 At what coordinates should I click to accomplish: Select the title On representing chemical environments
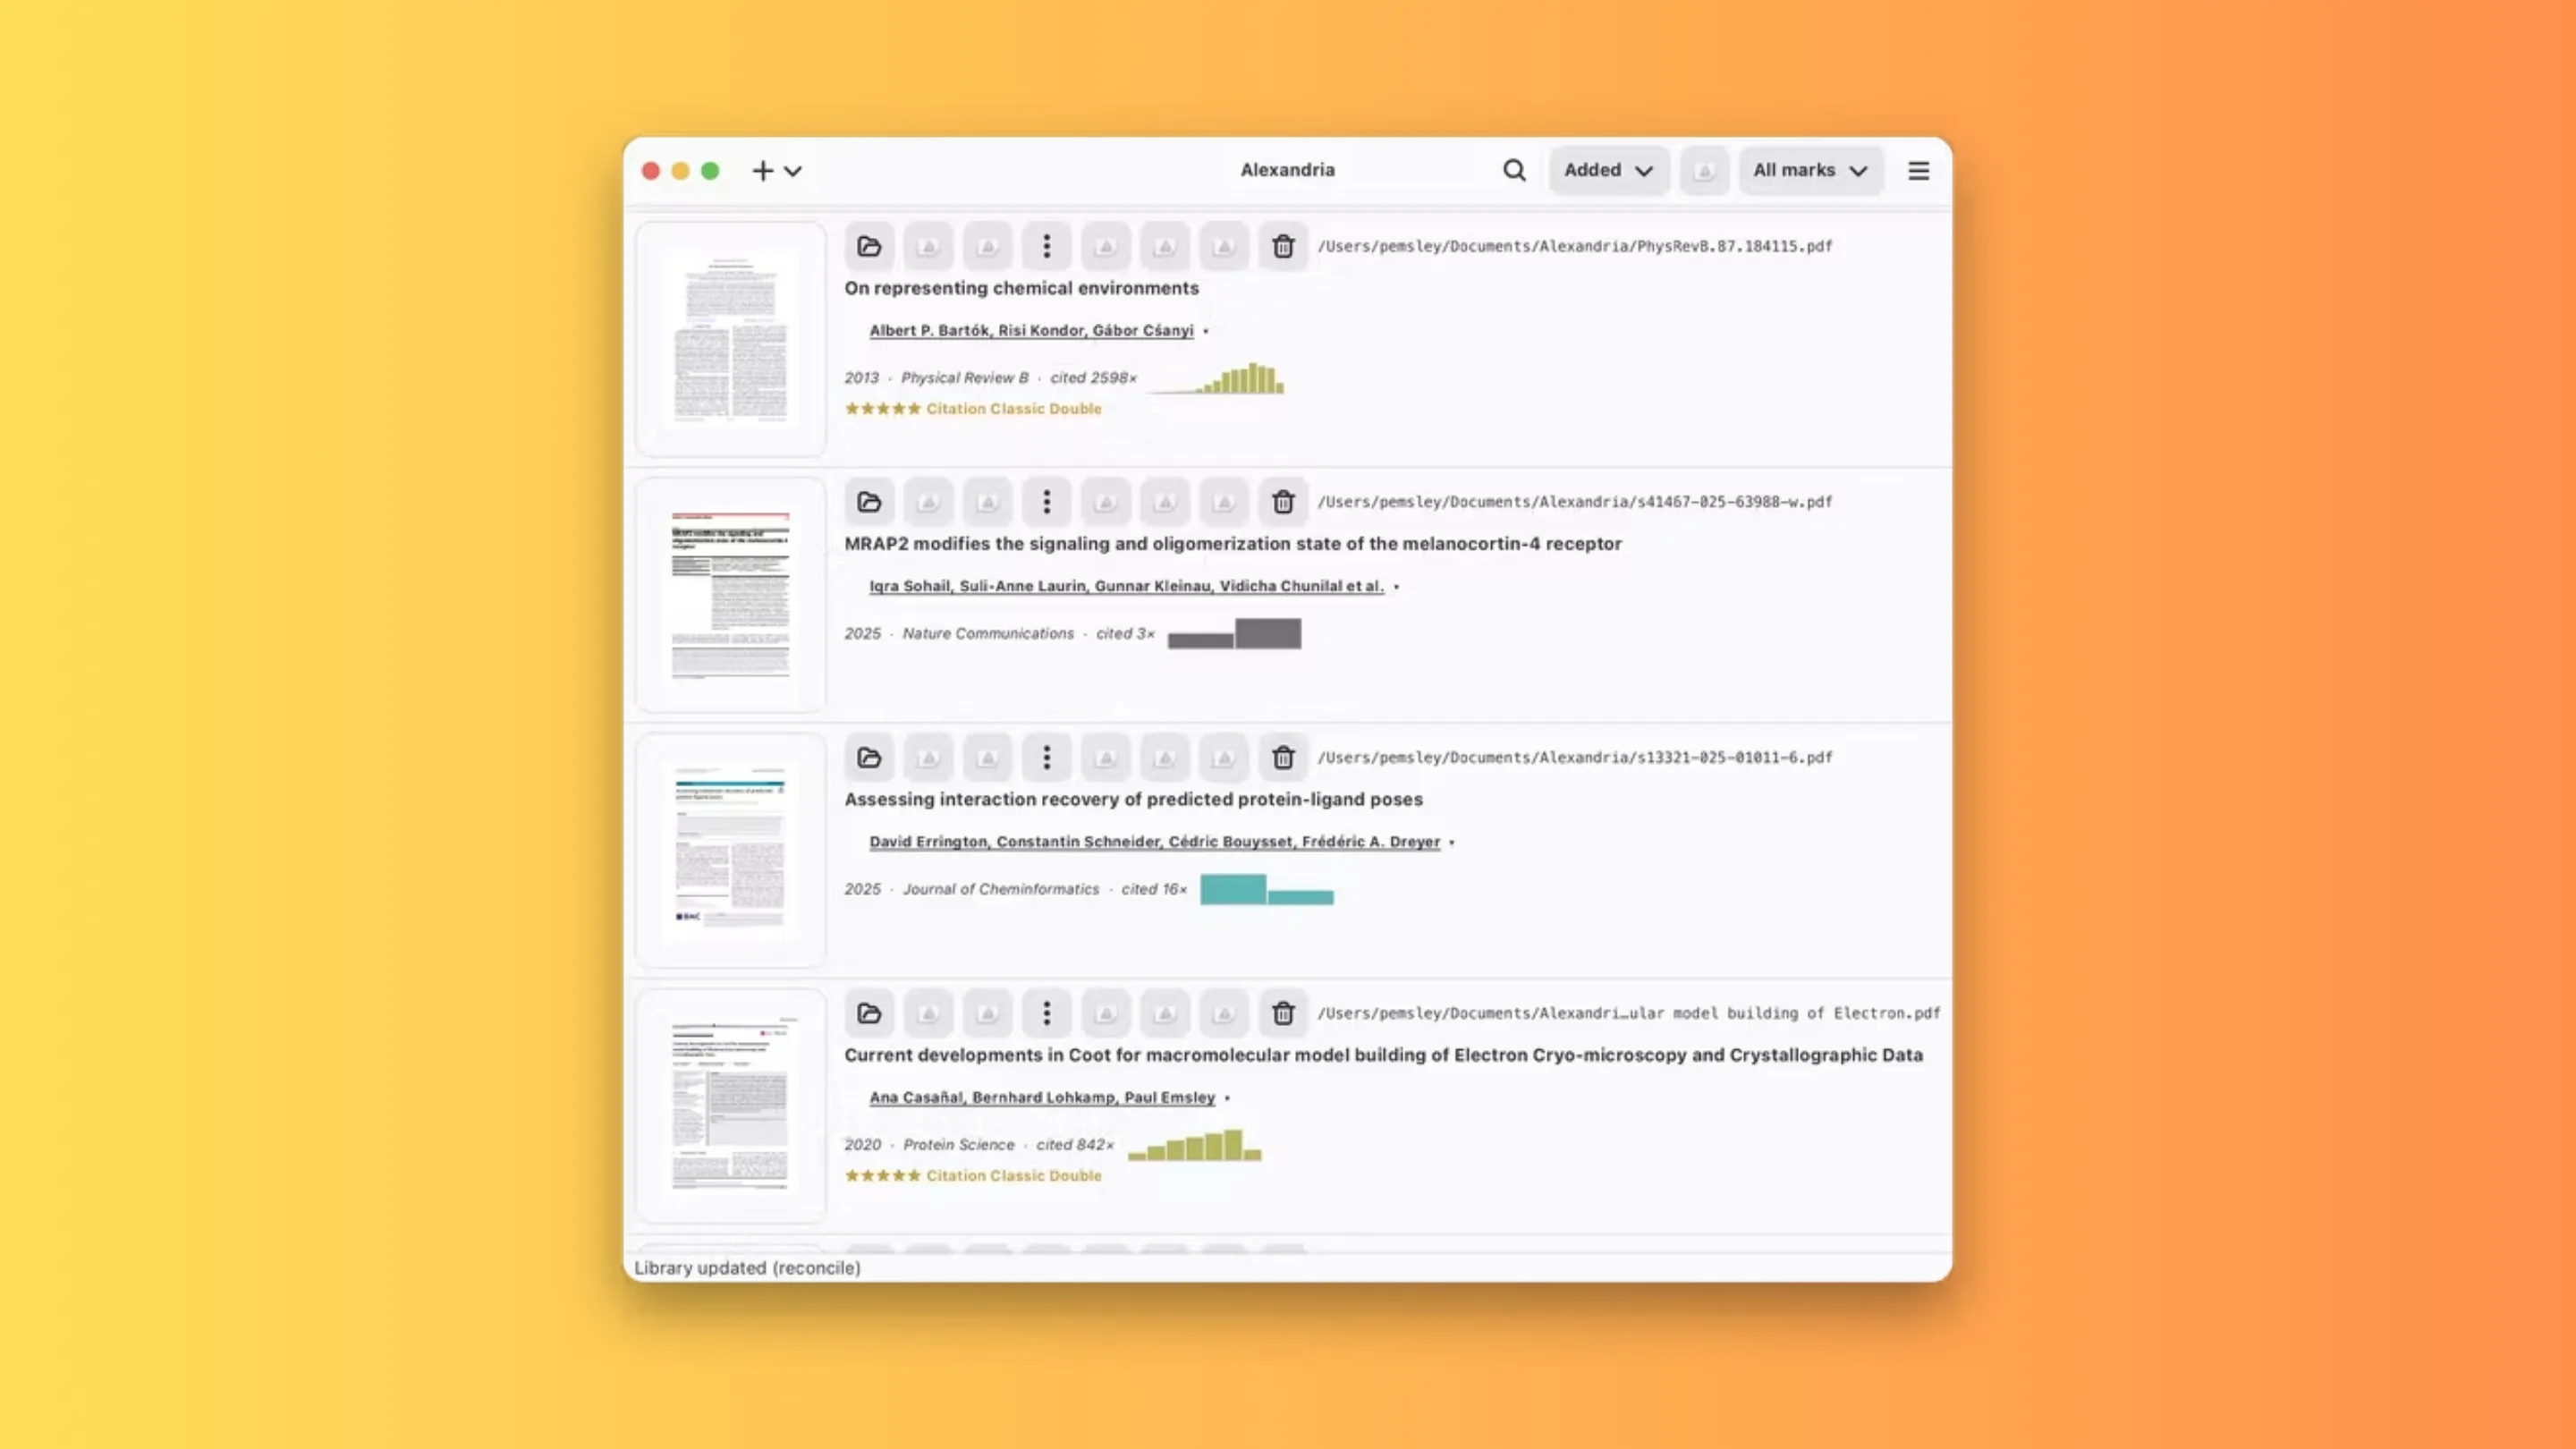(x=1021, y=288)
